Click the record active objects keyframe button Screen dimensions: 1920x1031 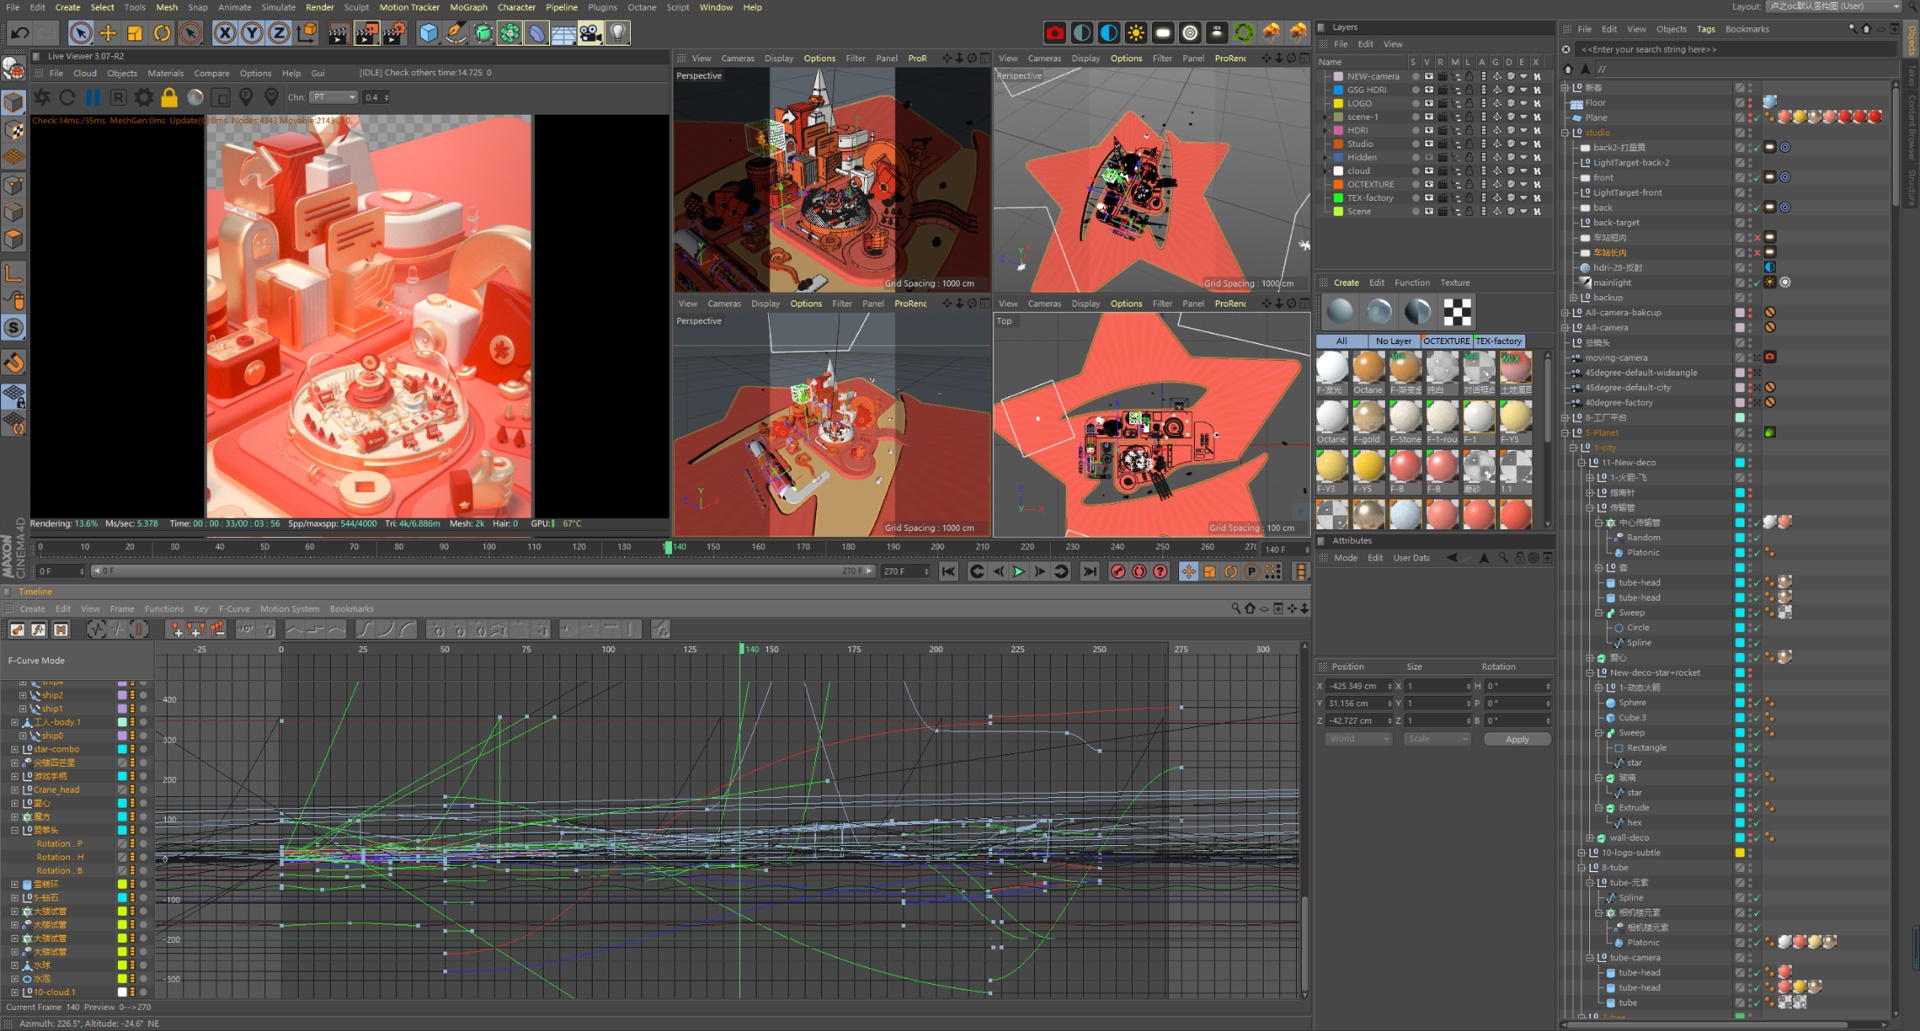tap(1118, 571)
